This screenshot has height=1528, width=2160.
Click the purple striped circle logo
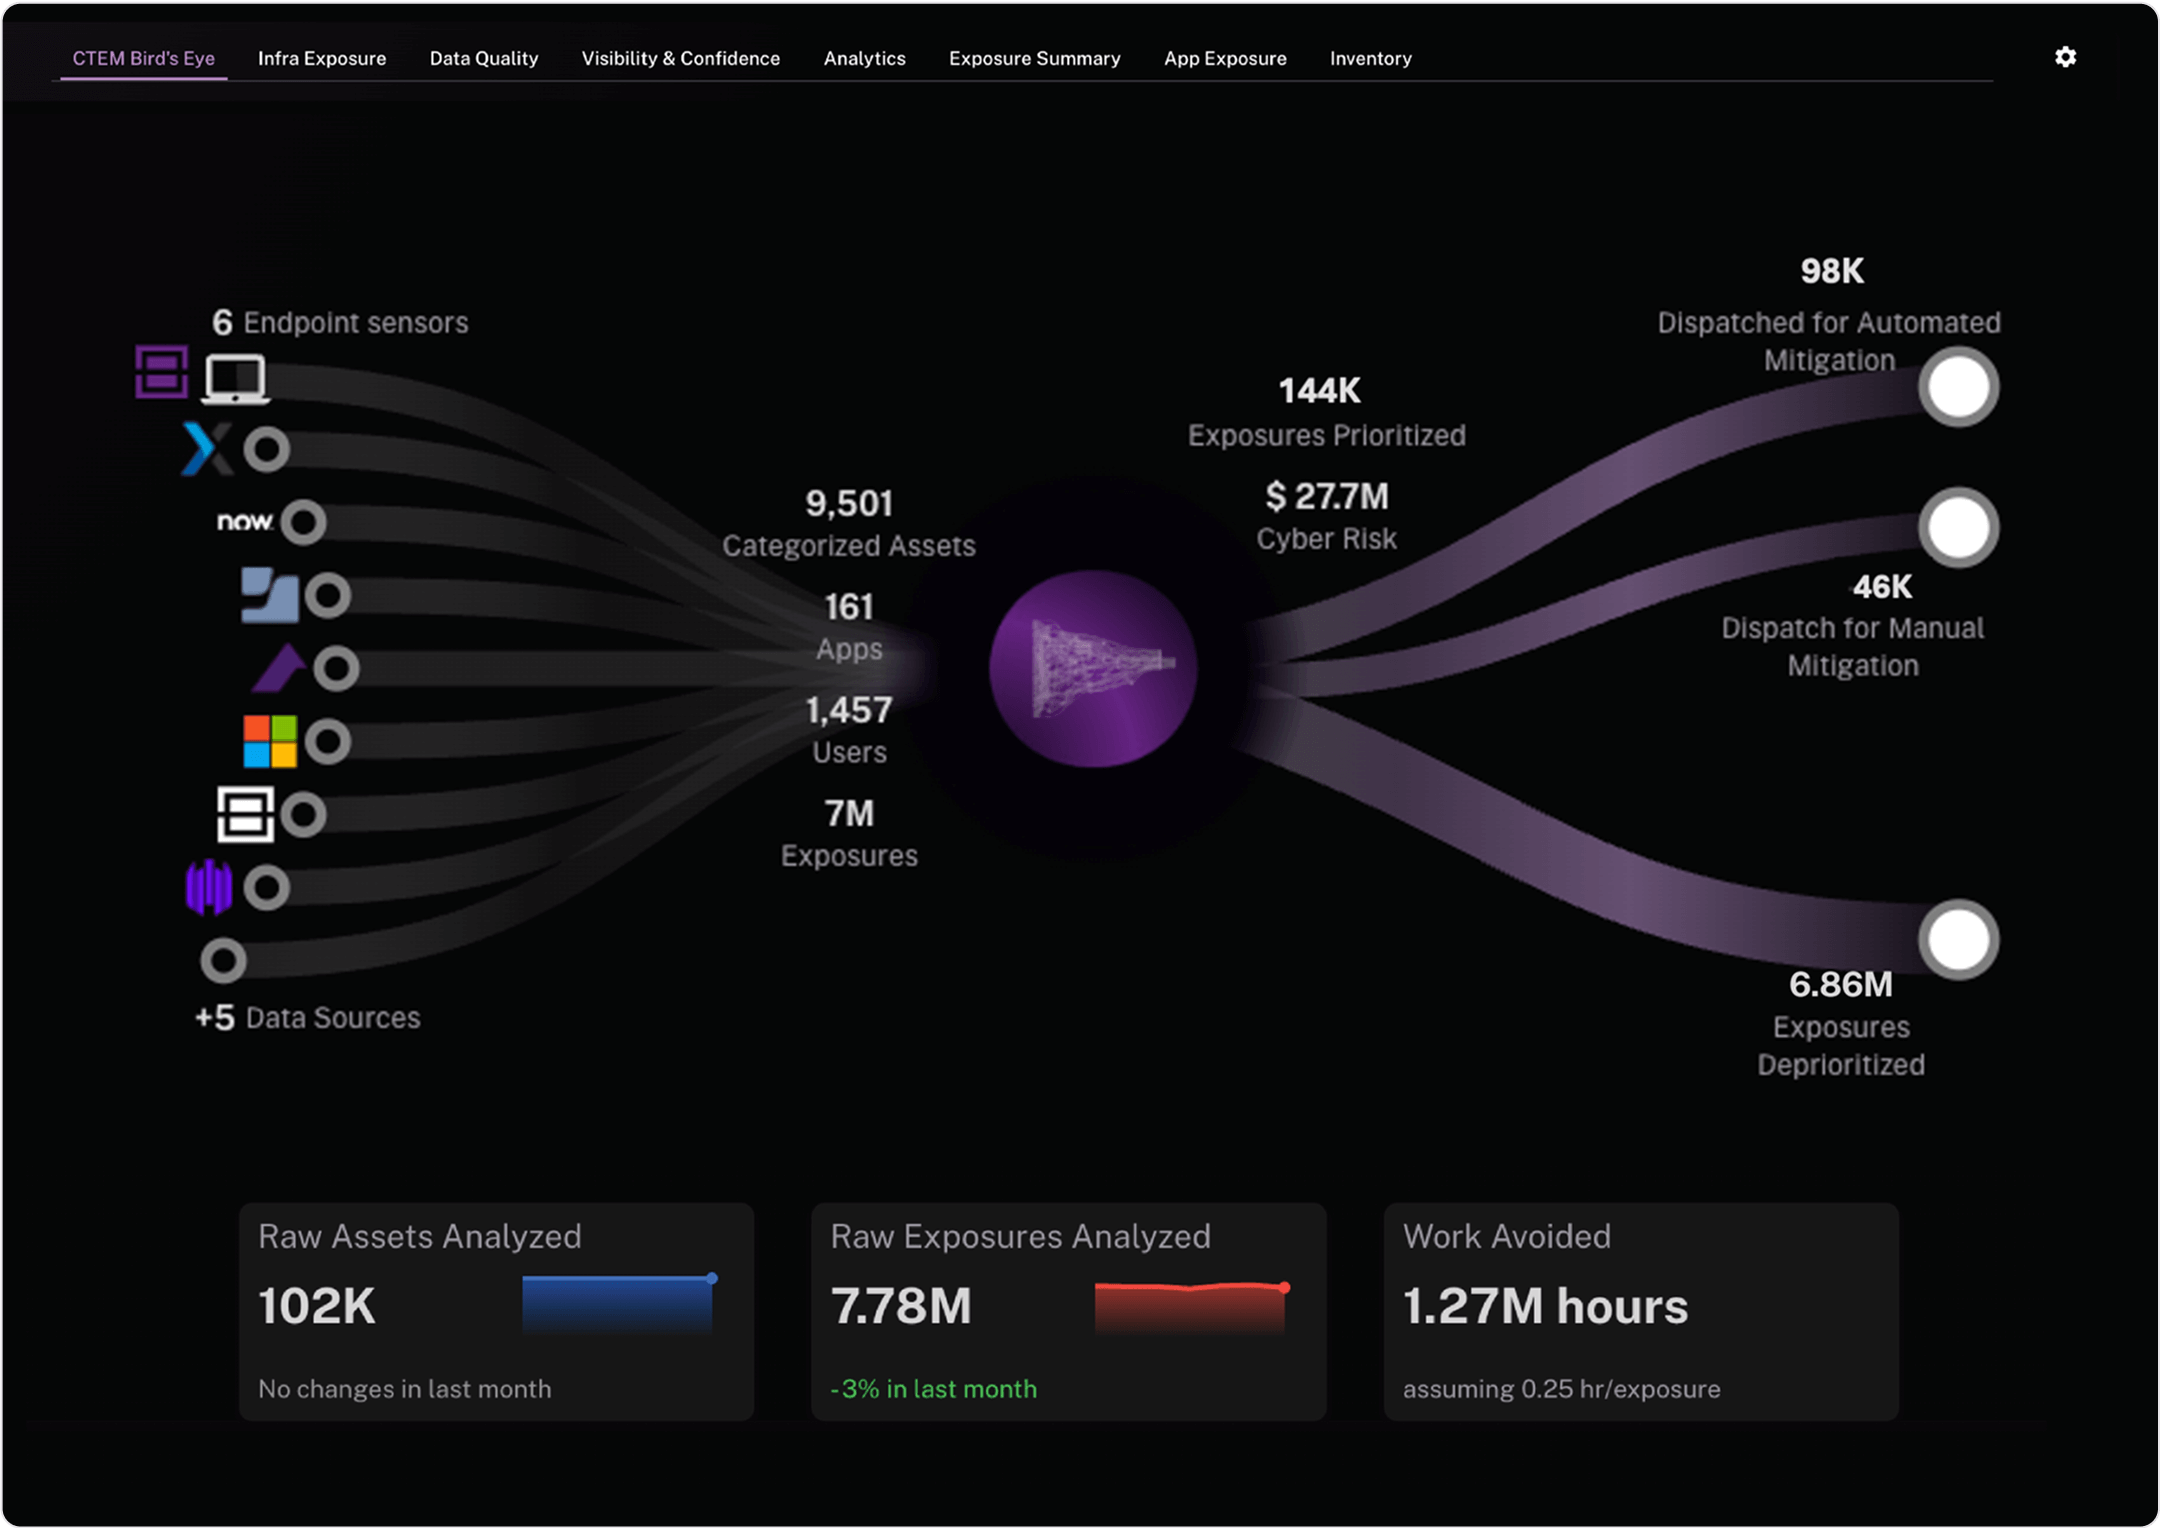tap(209, 887)
